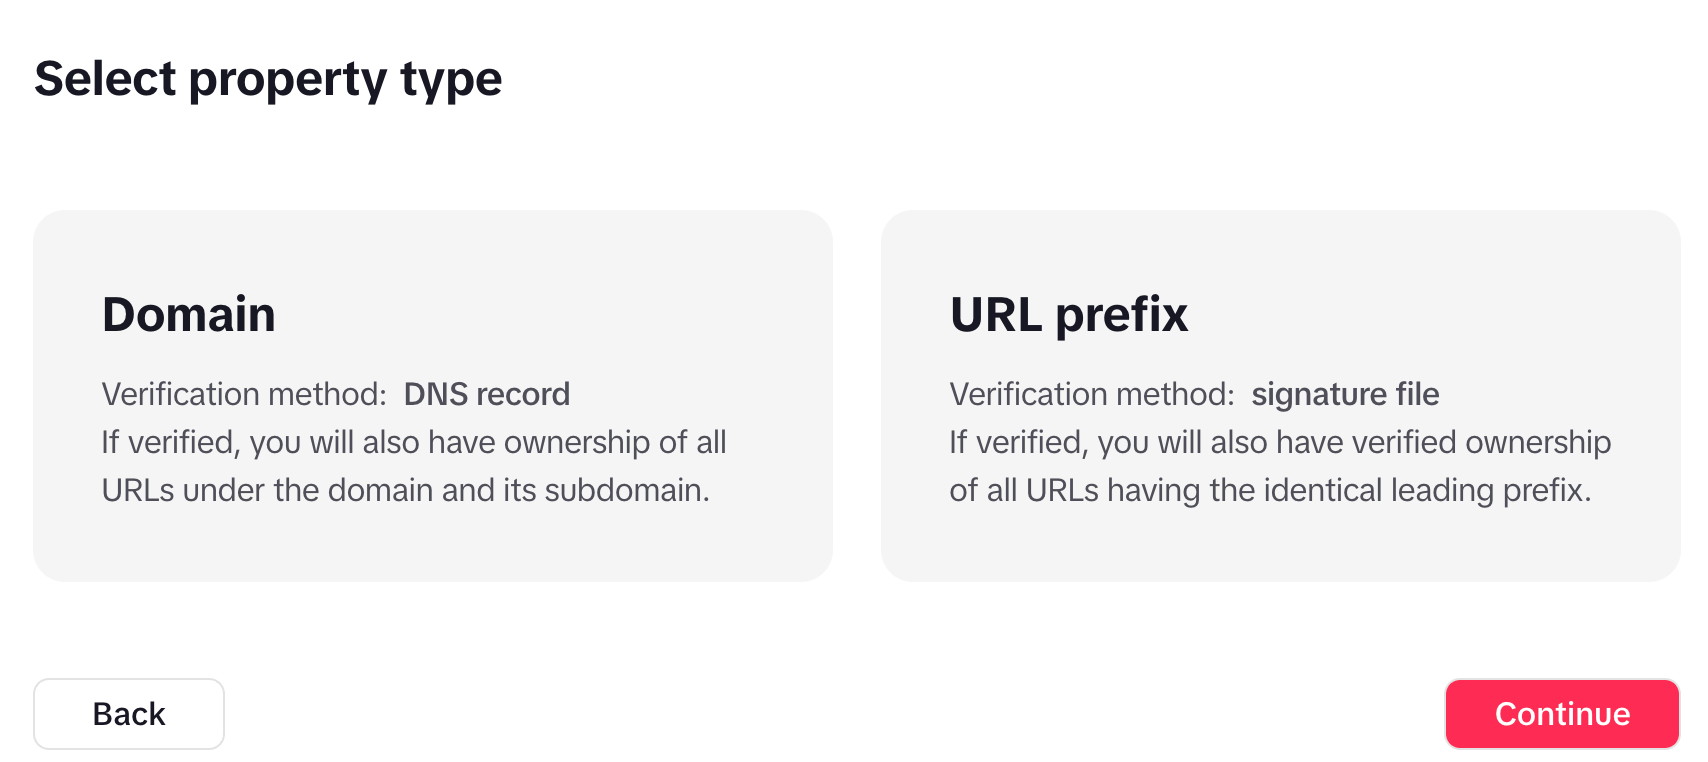The image size is (1708, 762).
Task: Click the bold 'DNS record' text
Action: (x=487, y=394)
